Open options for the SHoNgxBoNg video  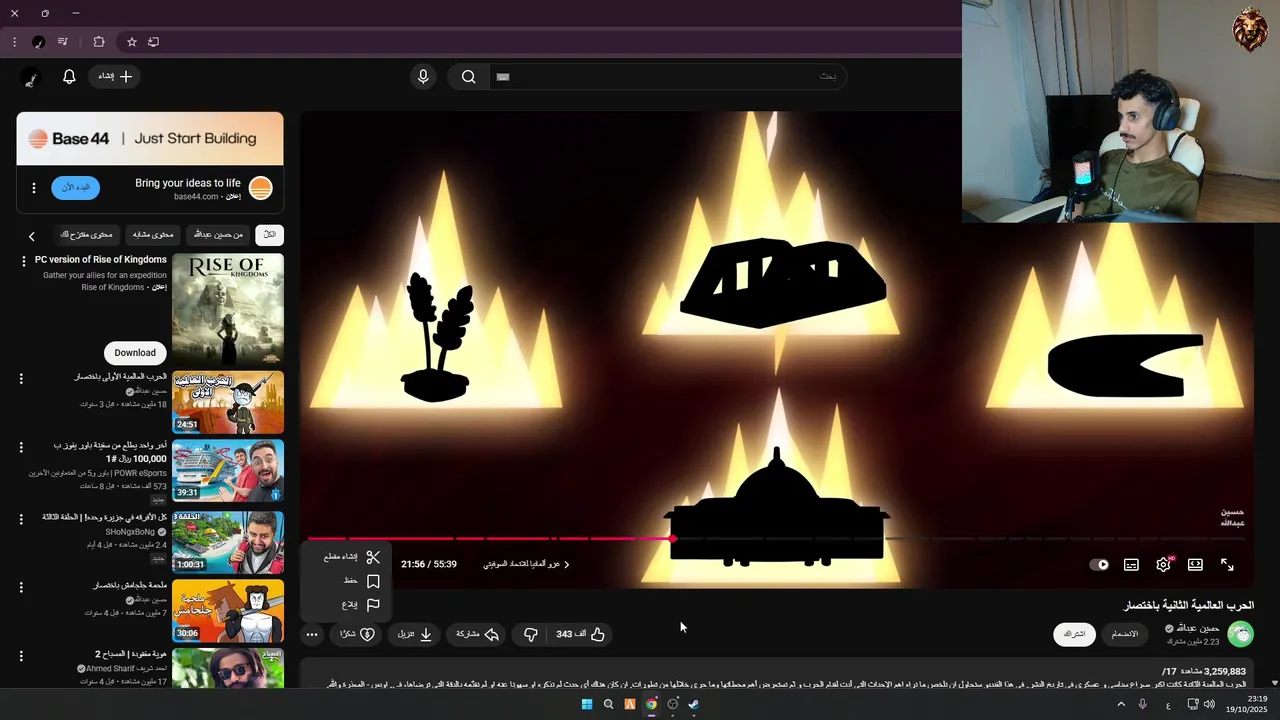[21, 519]
